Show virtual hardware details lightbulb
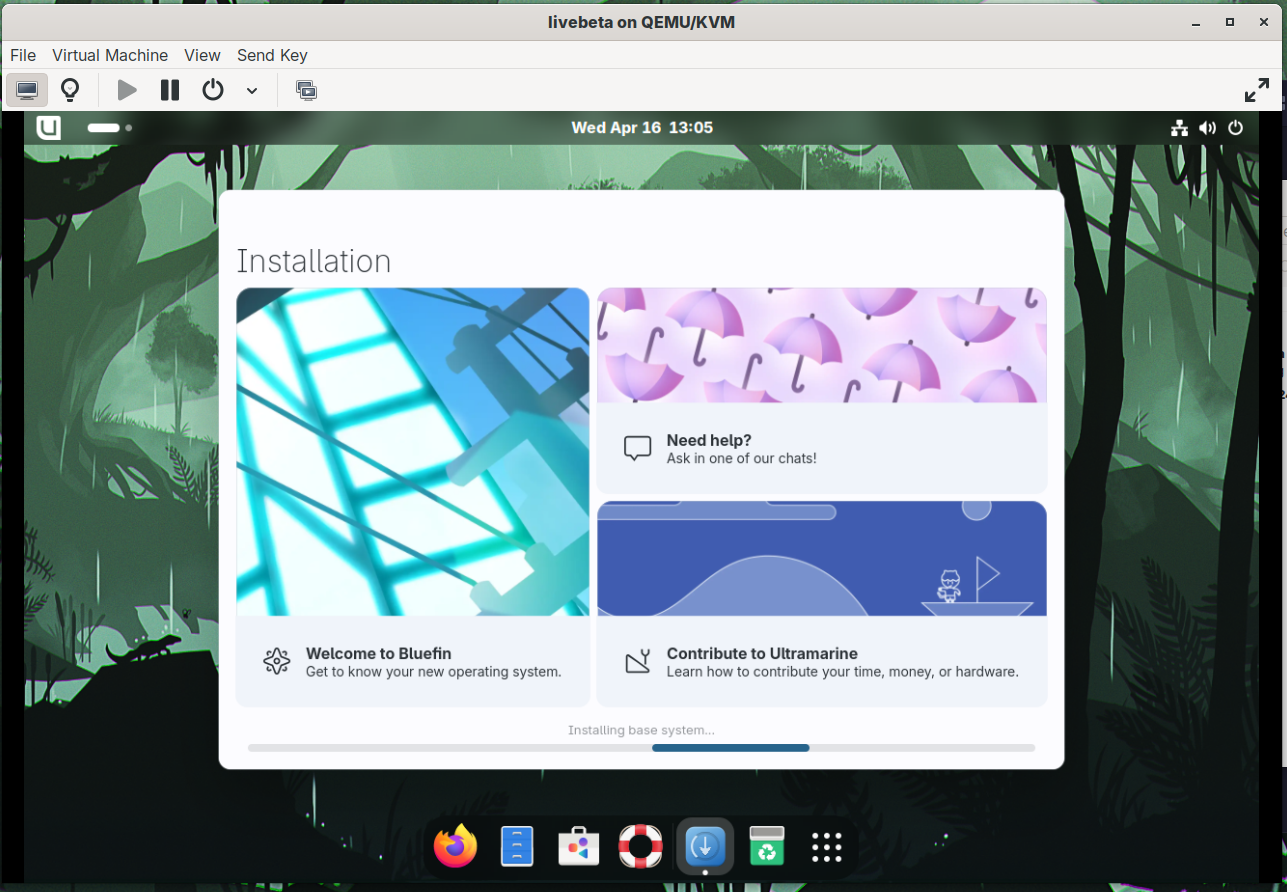 pyautogui.click(x=70, y=90)
